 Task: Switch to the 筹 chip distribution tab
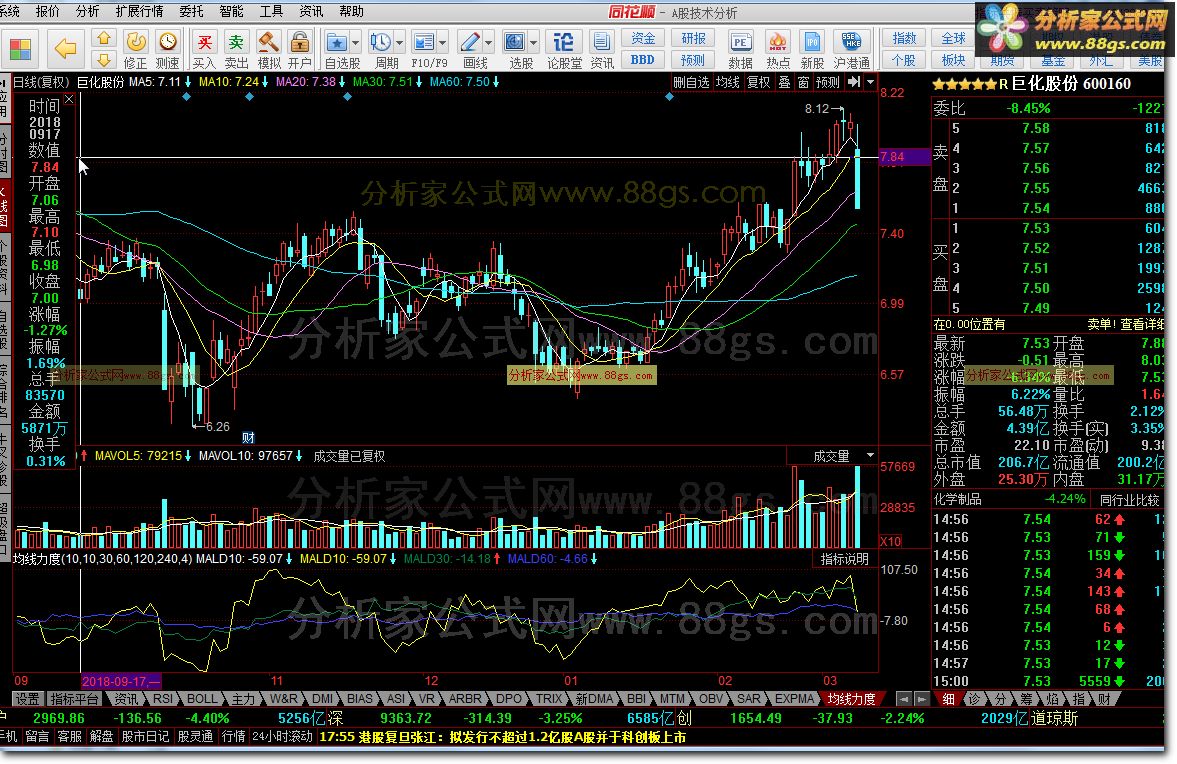1026,699
